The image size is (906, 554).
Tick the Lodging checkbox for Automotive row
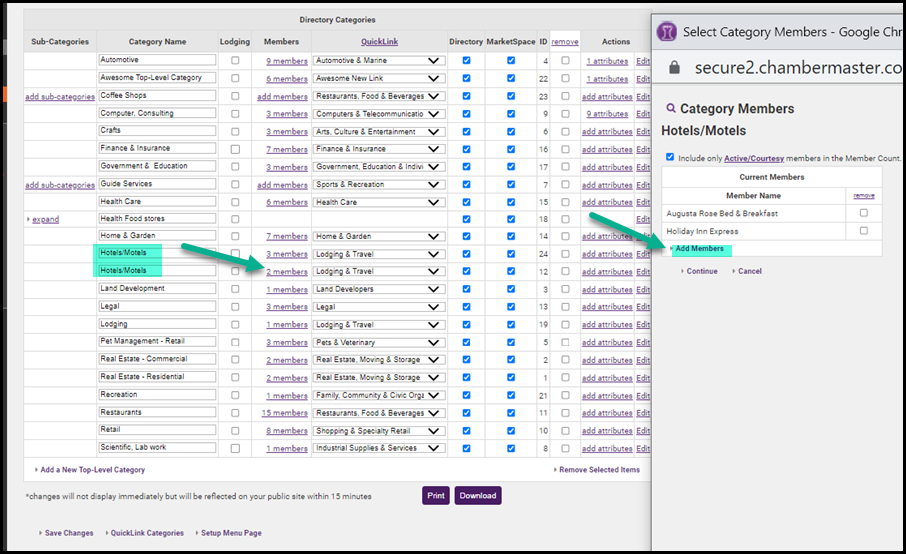(235, 61)
